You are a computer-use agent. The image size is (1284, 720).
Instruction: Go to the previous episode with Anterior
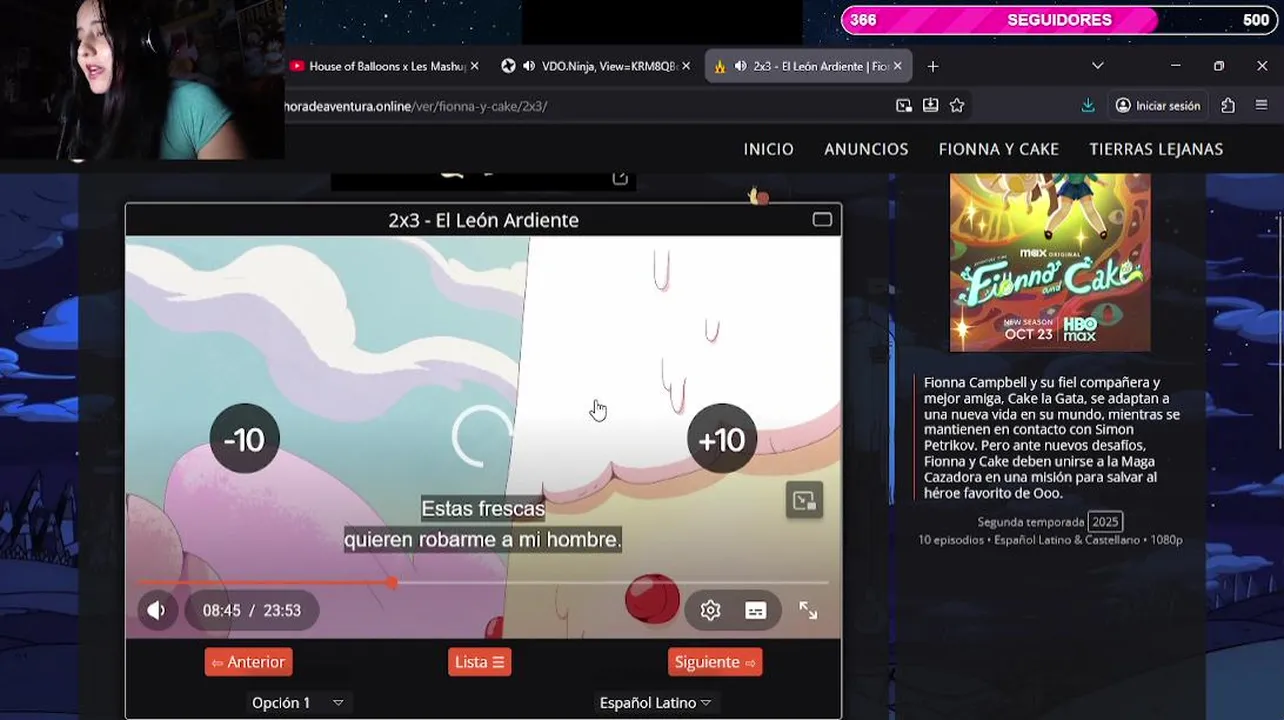coord(248,662)
